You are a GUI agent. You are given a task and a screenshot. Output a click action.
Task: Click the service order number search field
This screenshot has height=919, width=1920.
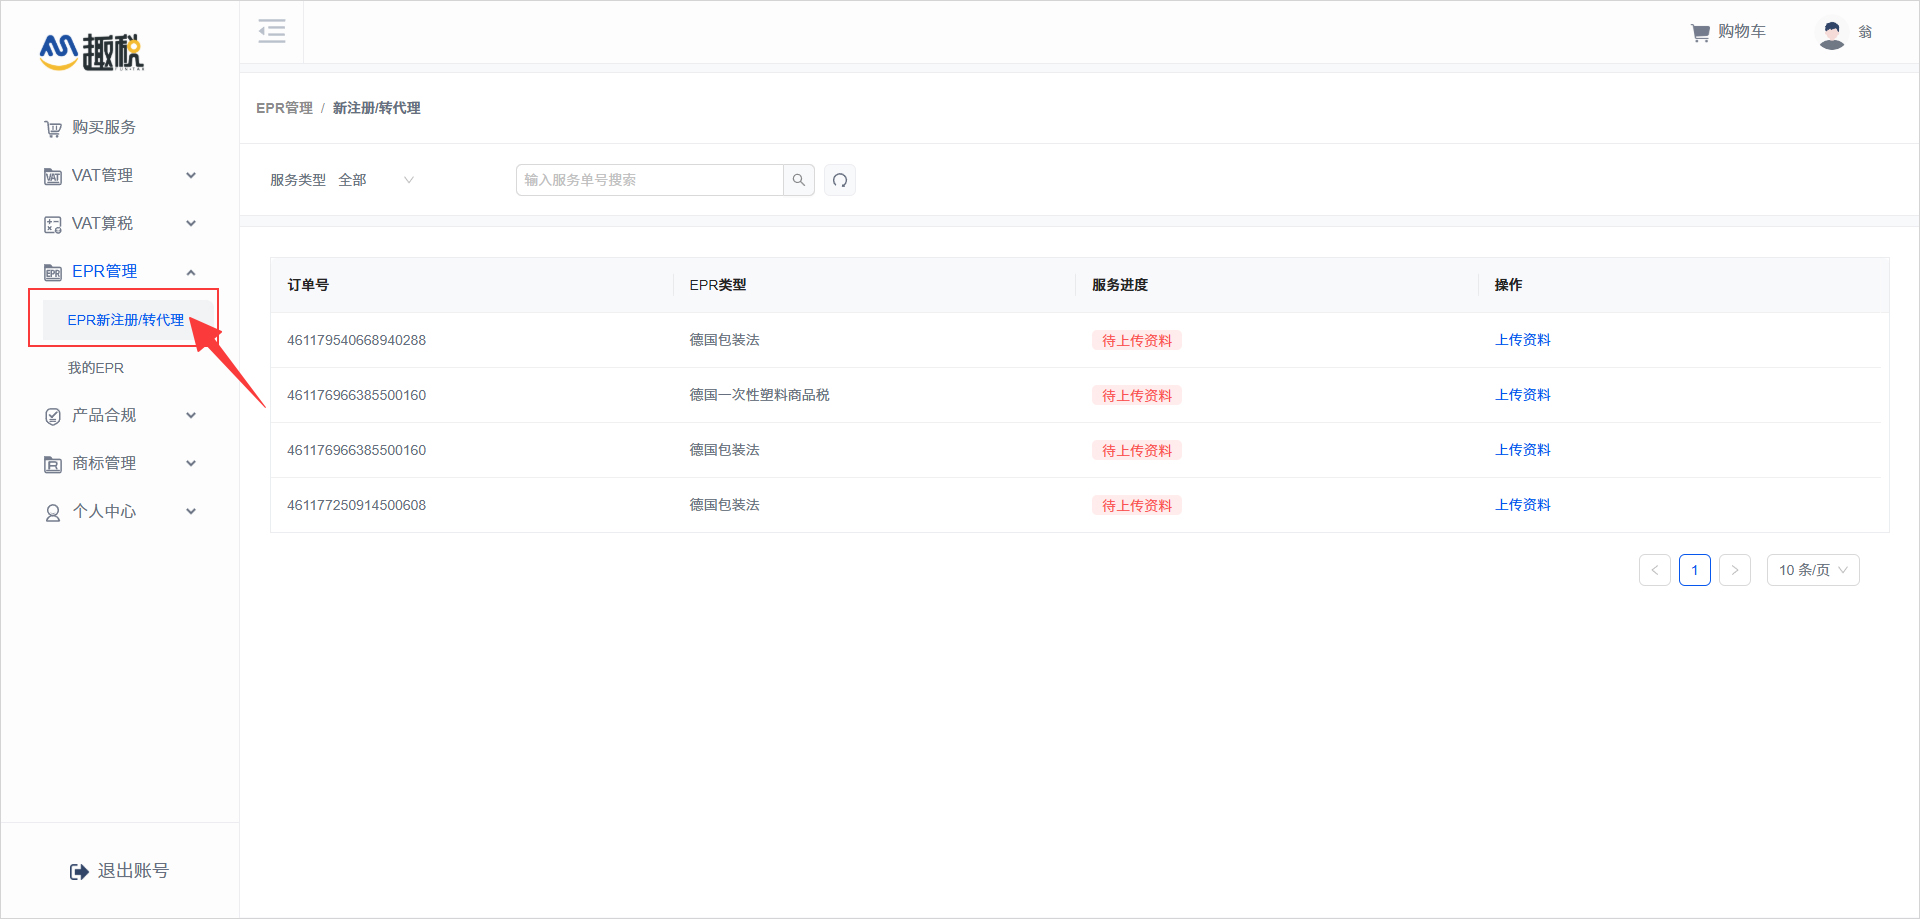(650, 180)
